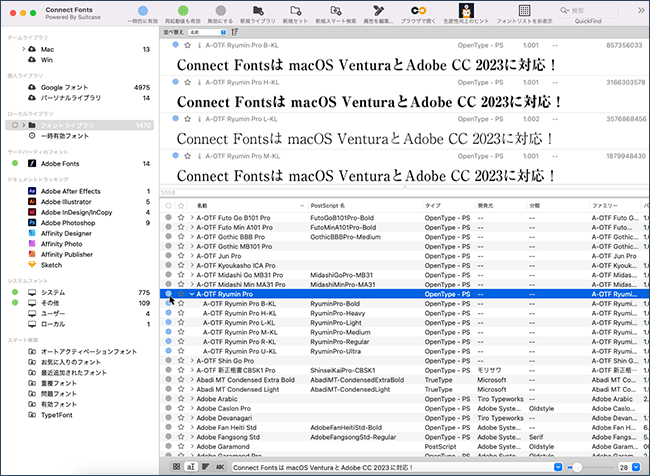Sort by ファミリー column header
650x476 pixels.
(615, 206)
